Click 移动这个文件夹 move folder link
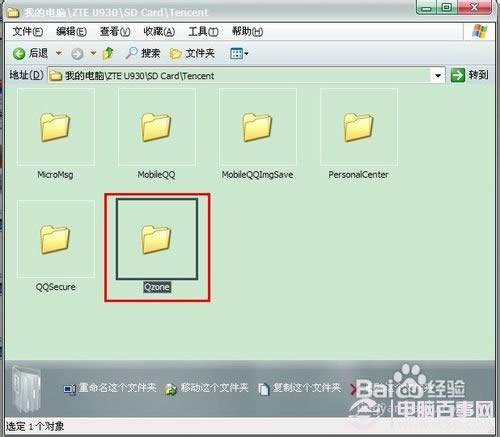Viewport: 500px width, 437px height. pos(207,388)
